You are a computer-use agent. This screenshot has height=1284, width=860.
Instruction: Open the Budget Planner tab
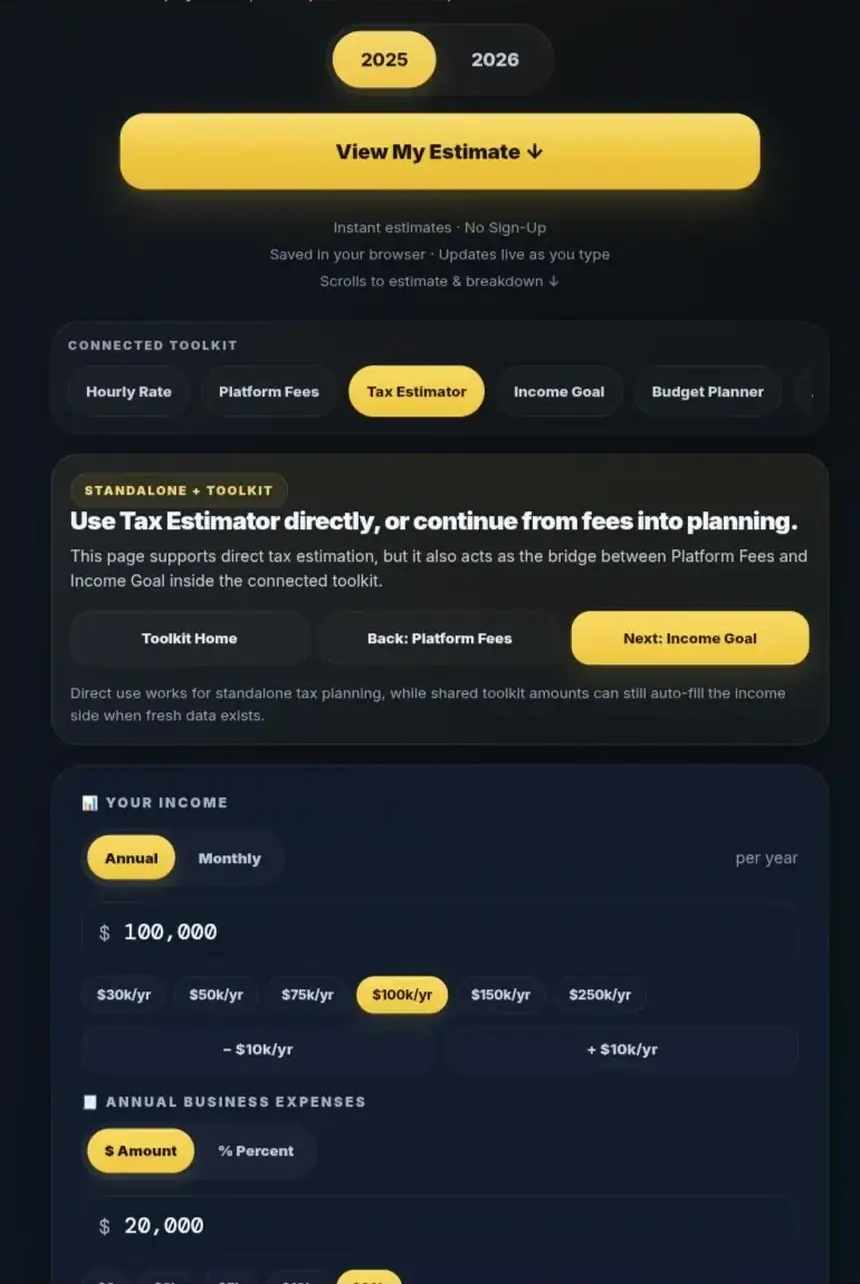pyautogui.click(x=707, y=392)
